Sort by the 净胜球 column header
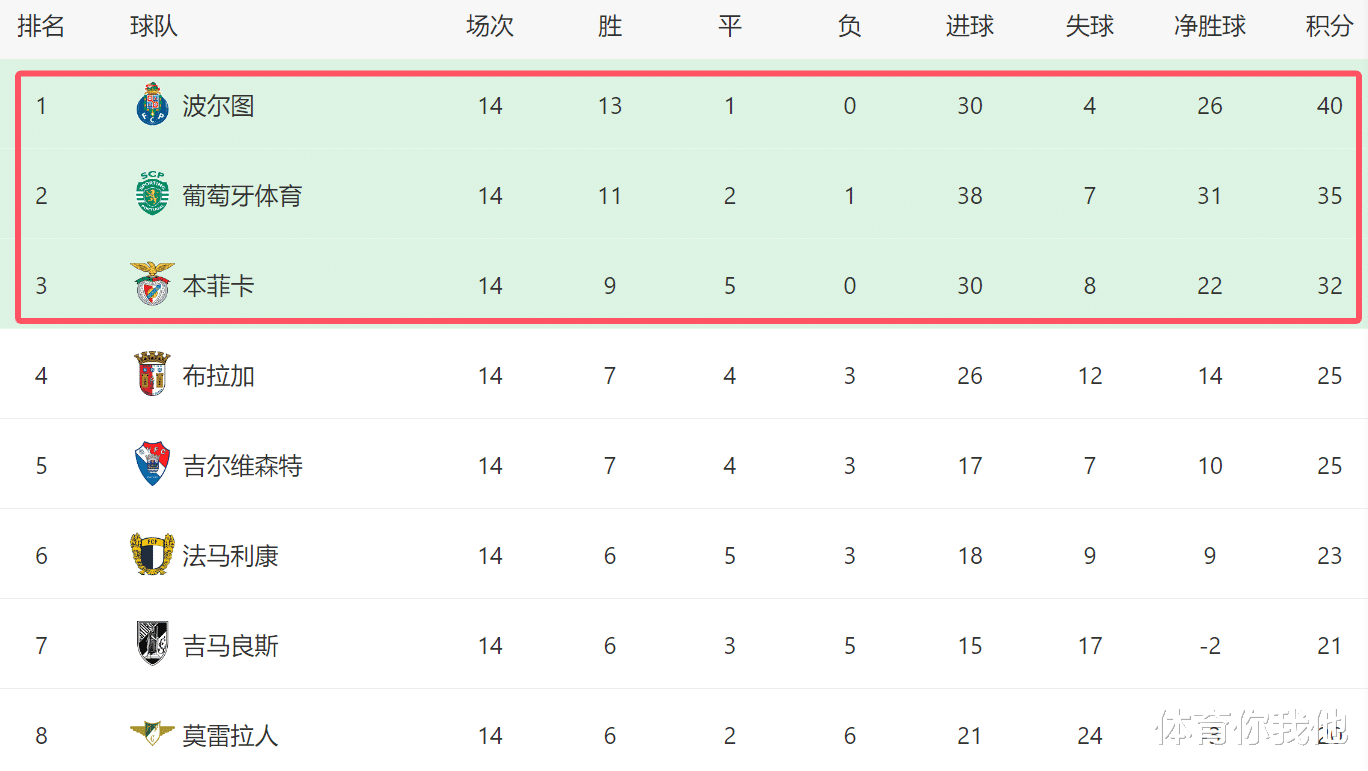Screen dimensions: 1368x771 coord(1210,27)
